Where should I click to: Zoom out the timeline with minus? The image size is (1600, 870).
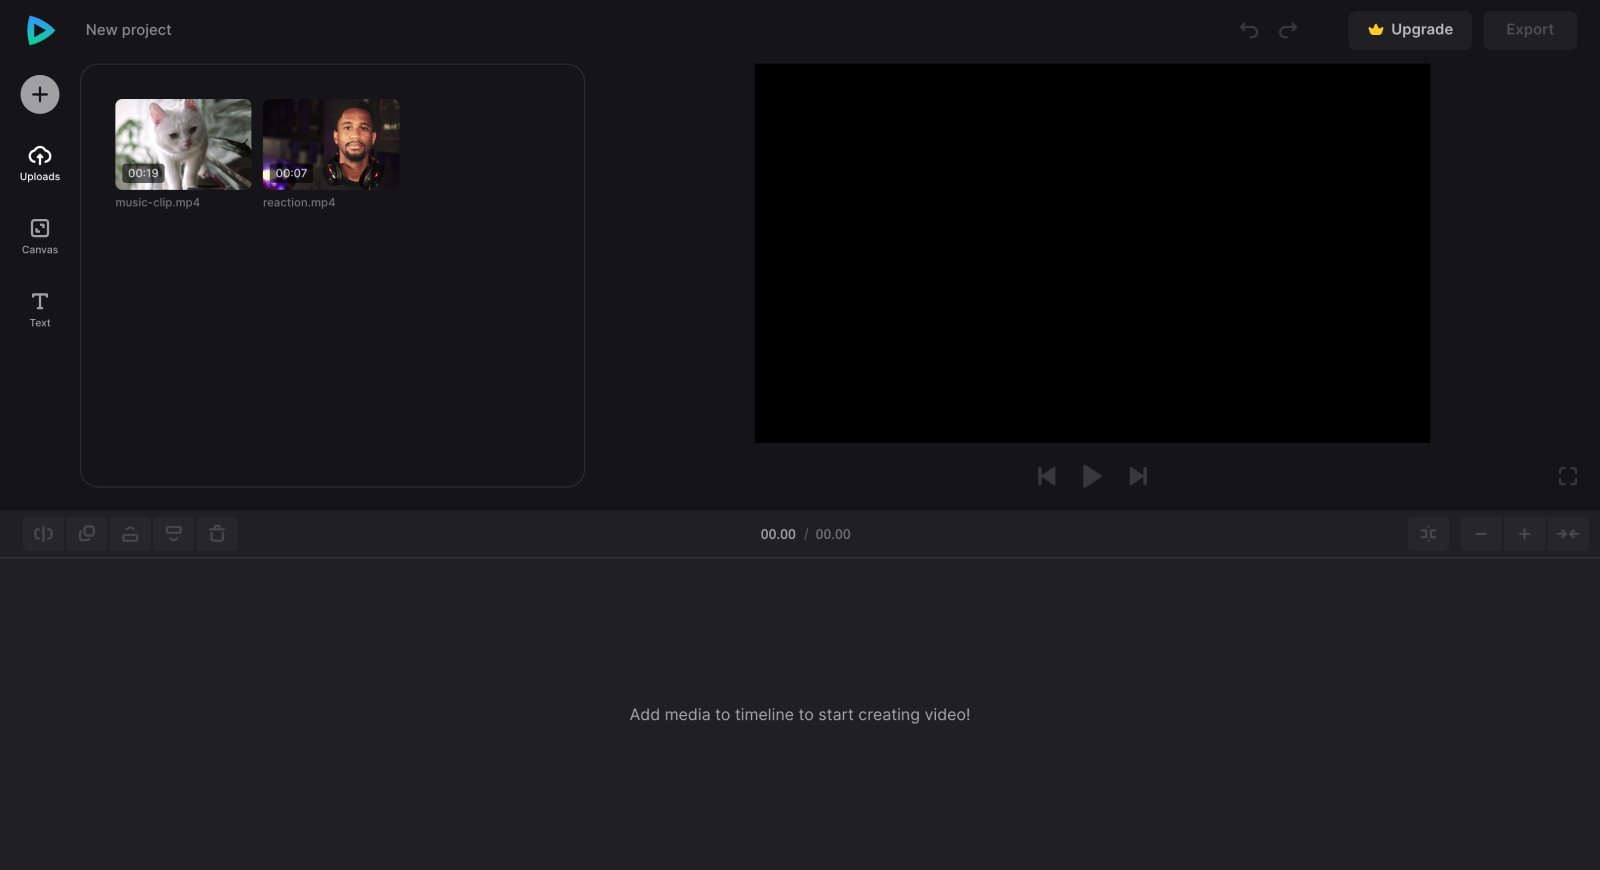(1481, 534)
